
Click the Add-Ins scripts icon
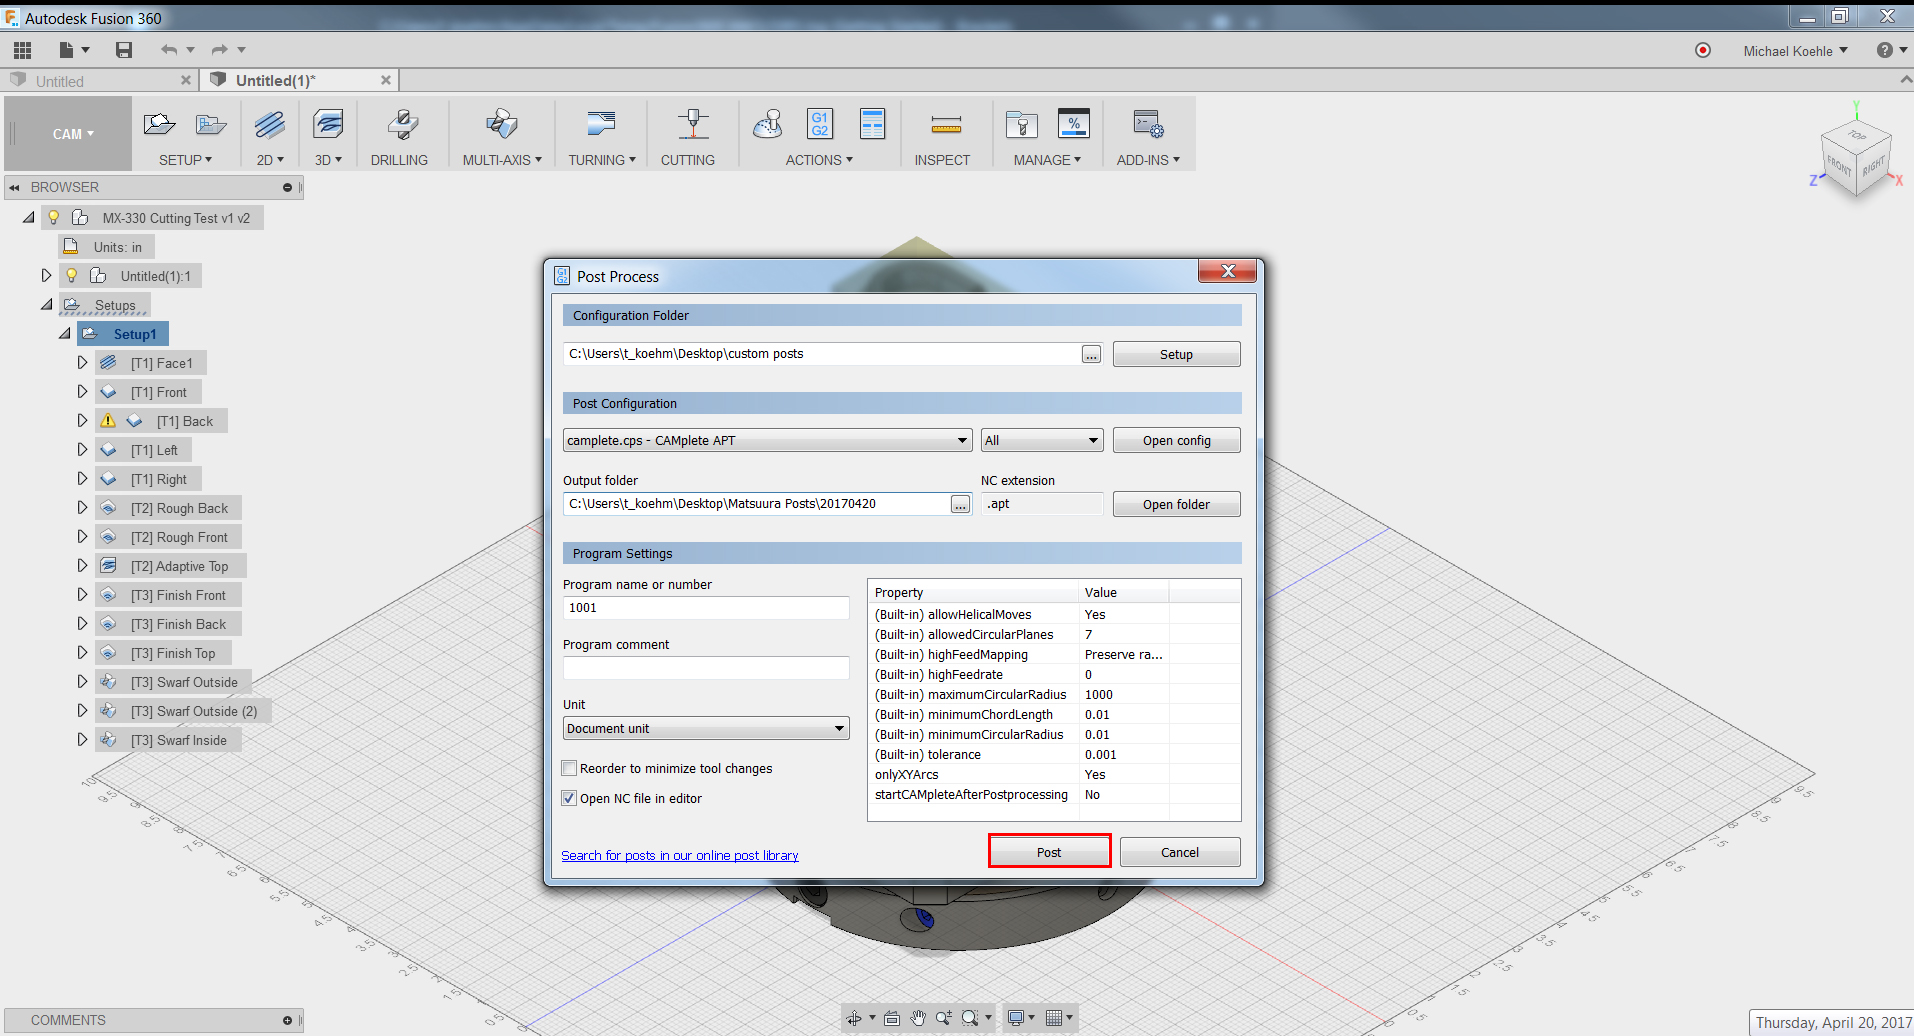coord(1148,124)
